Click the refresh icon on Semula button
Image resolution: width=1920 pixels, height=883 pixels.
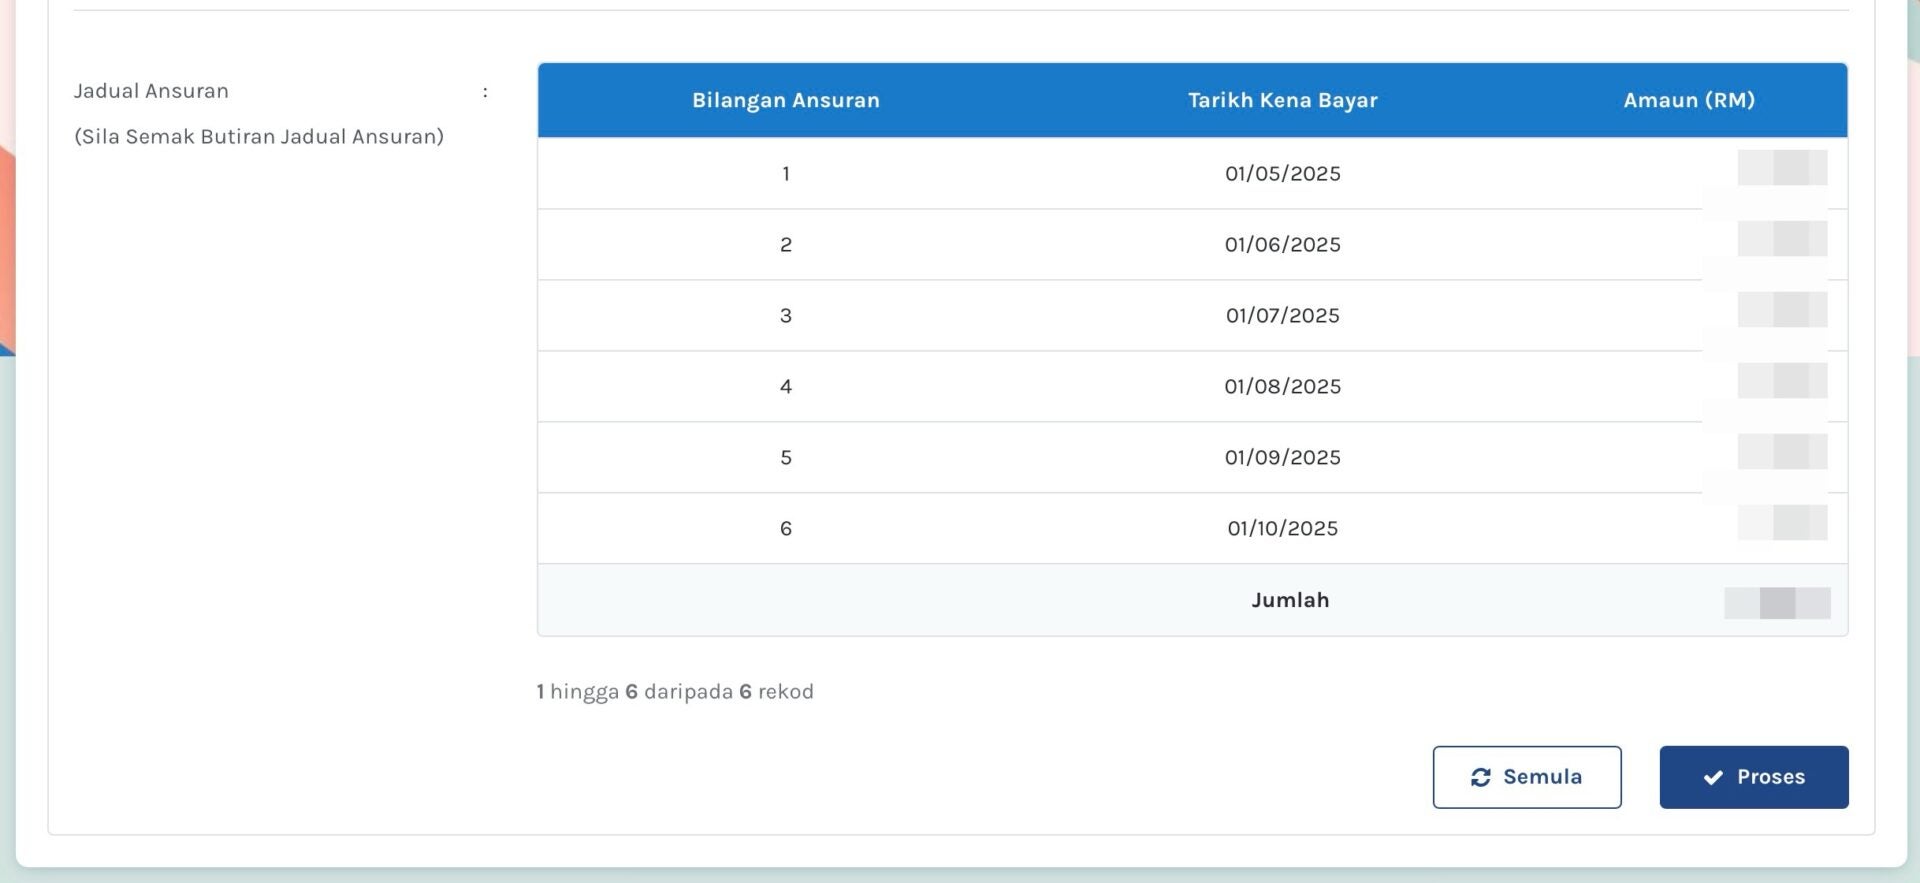[1480, 777]
